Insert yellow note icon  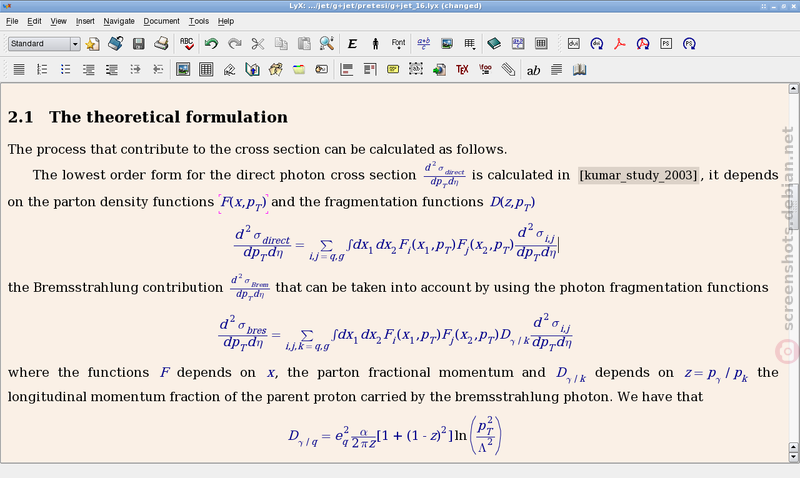(x=393, y=69)
